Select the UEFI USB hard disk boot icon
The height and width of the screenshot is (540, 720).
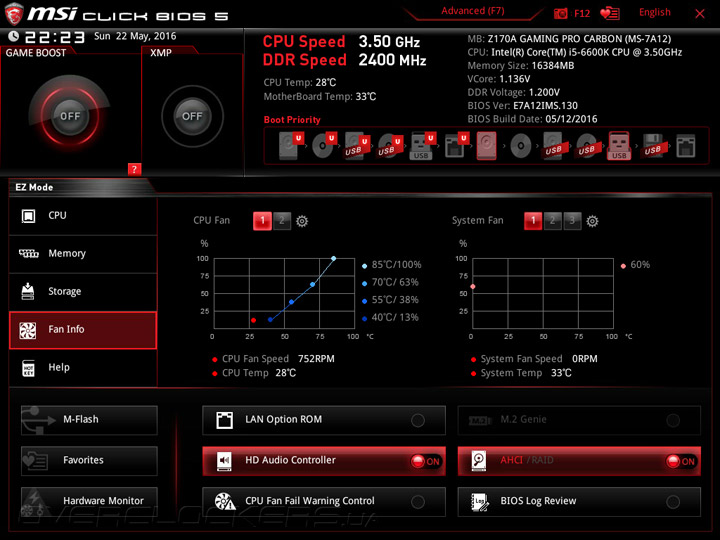point(357,146)
